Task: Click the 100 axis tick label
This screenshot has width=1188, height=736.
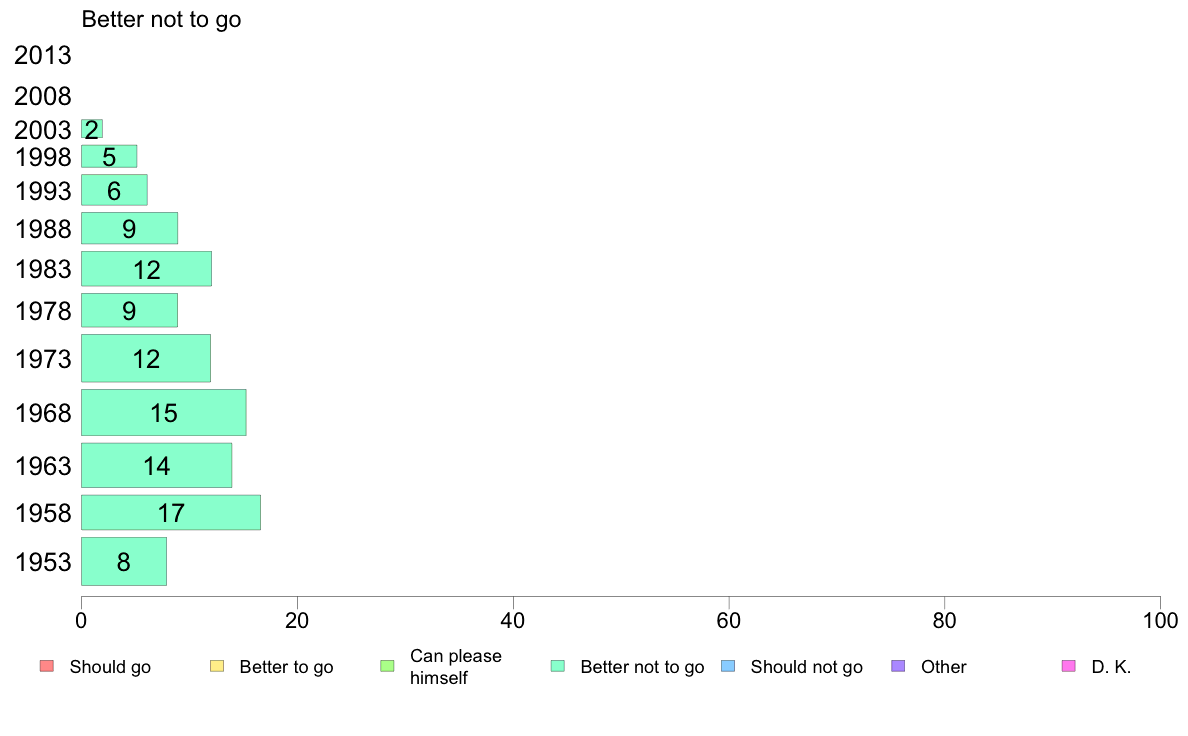Action: pos(1160,621)
